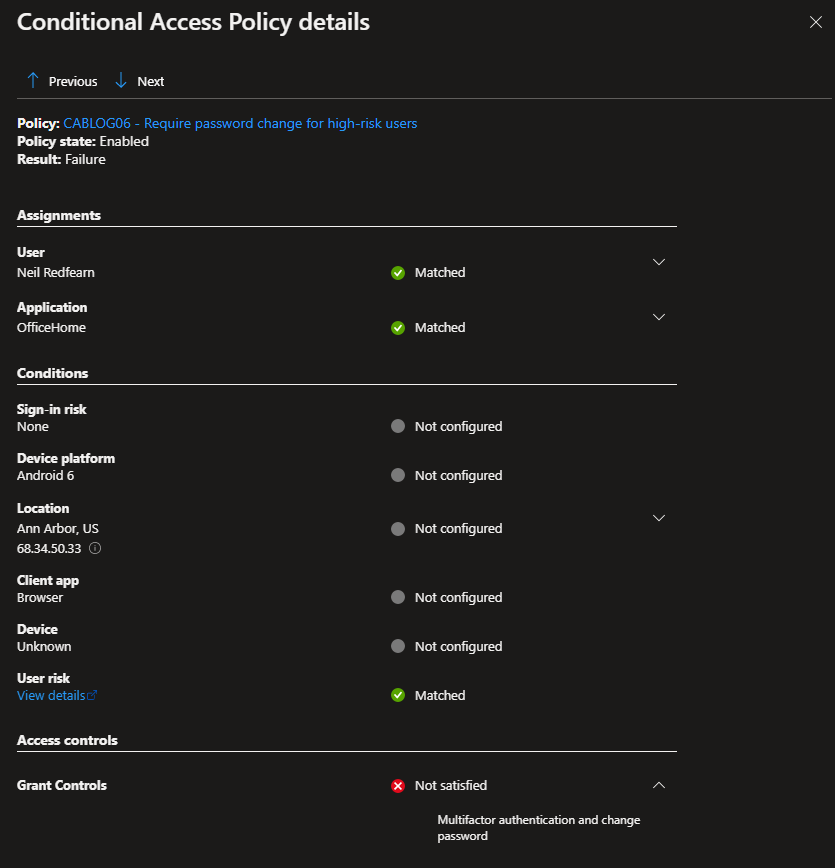Image resolution: width=835 pixels, height=868 pixels.
Task: Expand the Location condition chevron
Action: 658,518
